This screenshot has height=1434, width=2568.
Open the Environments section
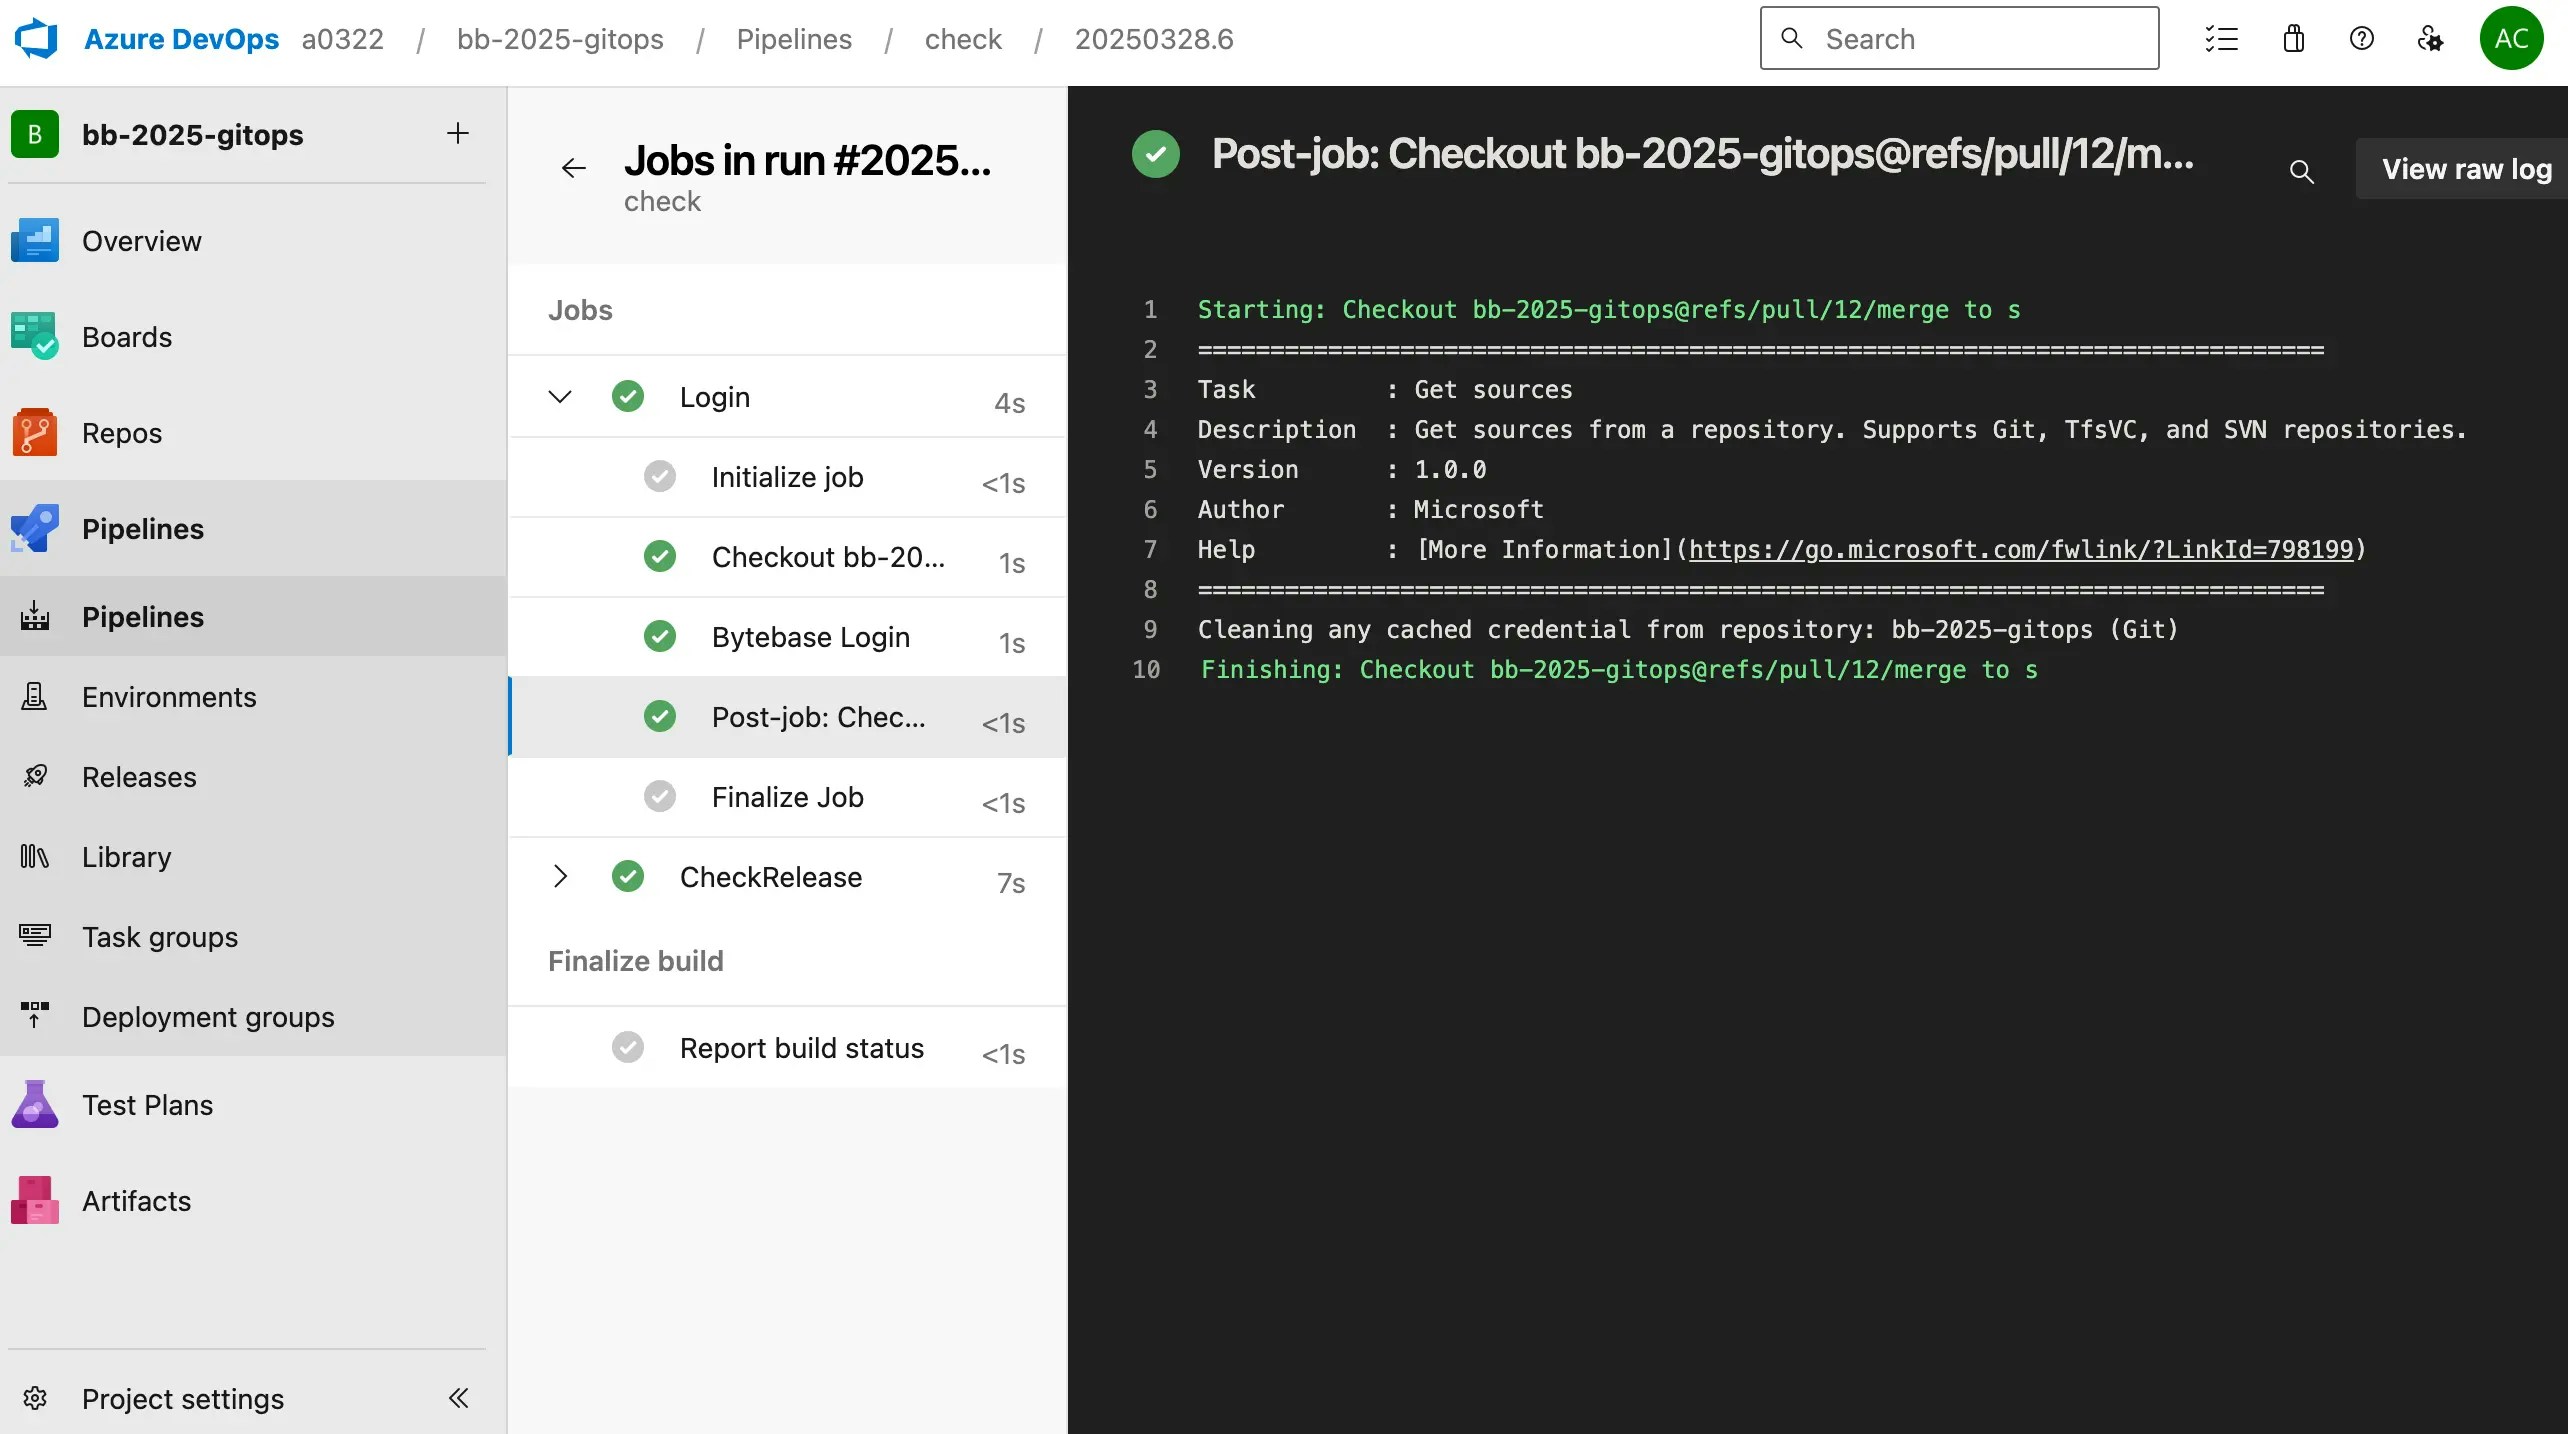click(x=168, y=697)
